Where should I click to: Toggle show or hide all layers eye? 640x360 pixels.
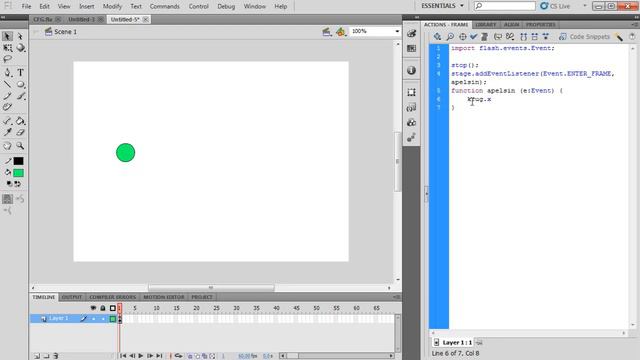tap(93, 308)
